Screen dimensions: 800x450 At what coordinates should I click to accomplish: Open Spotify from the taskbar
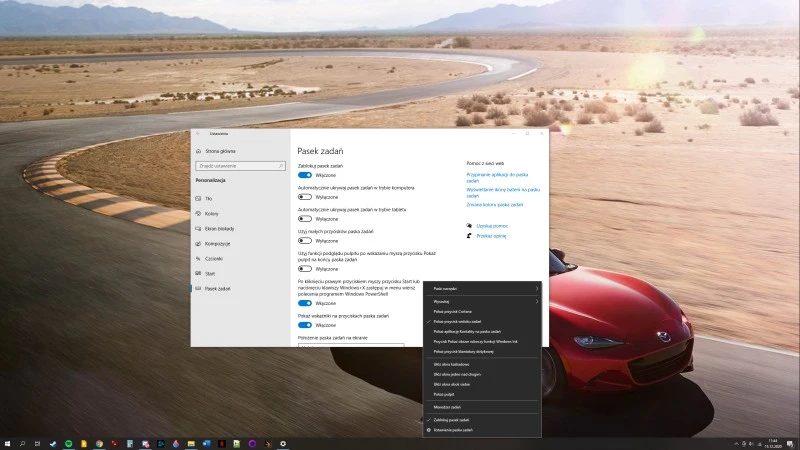tap(68, 444)
